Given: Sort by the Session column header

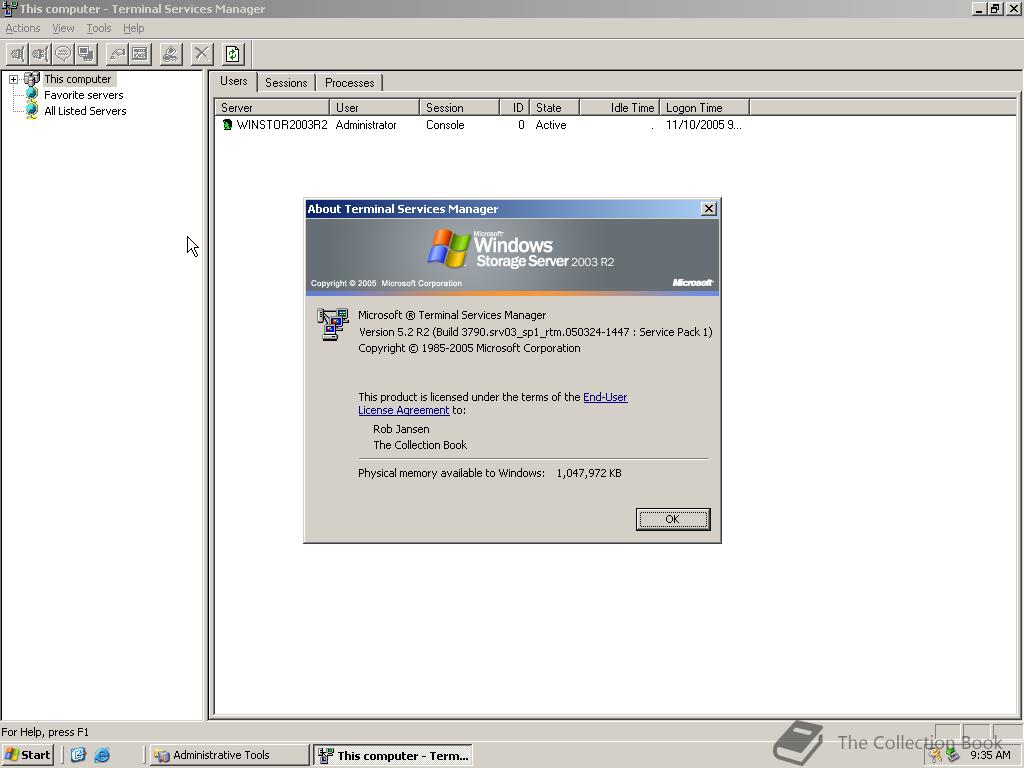Looking at the screenshot, I should [459, 108].
